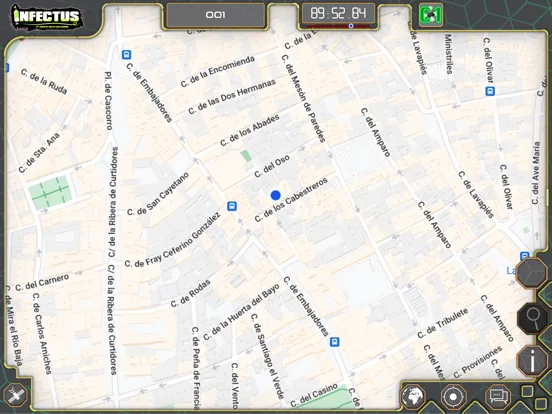Click the timer progress bar marker
This screenshot has height=414, width=552.
(351, 26)
